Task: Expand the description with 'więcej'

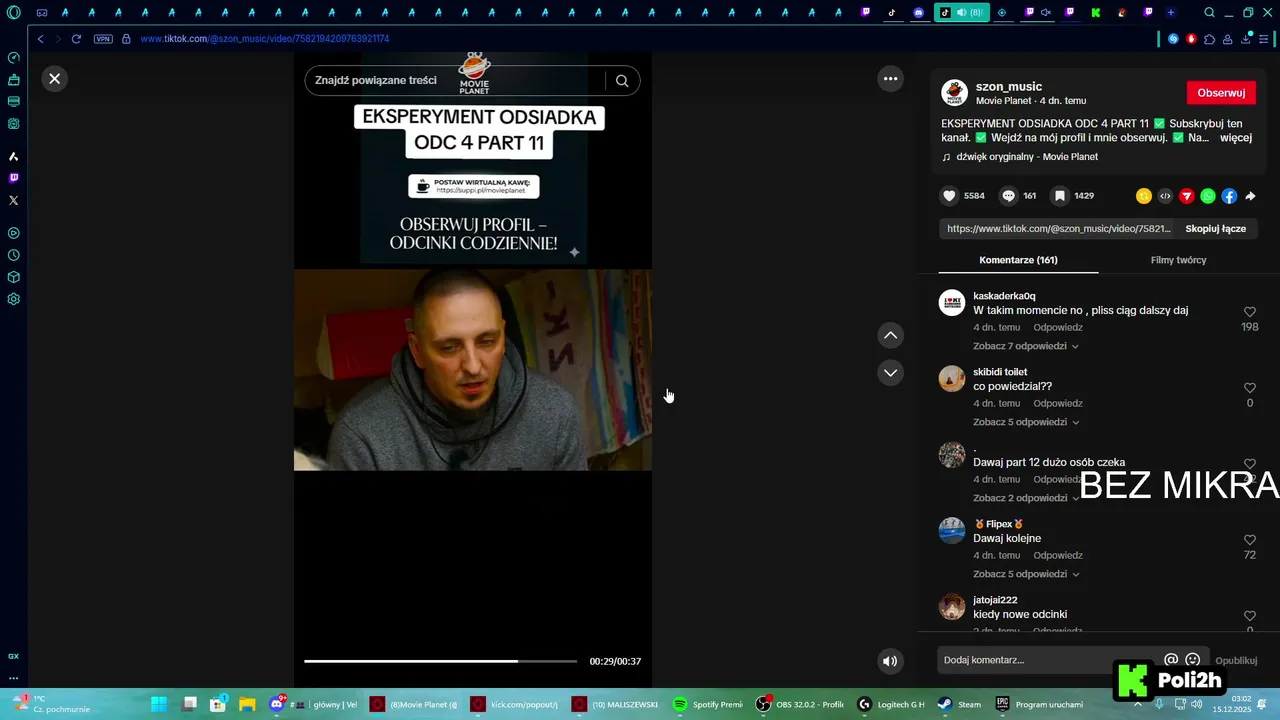Action: pyautogui.click(x=1236, y=138)
